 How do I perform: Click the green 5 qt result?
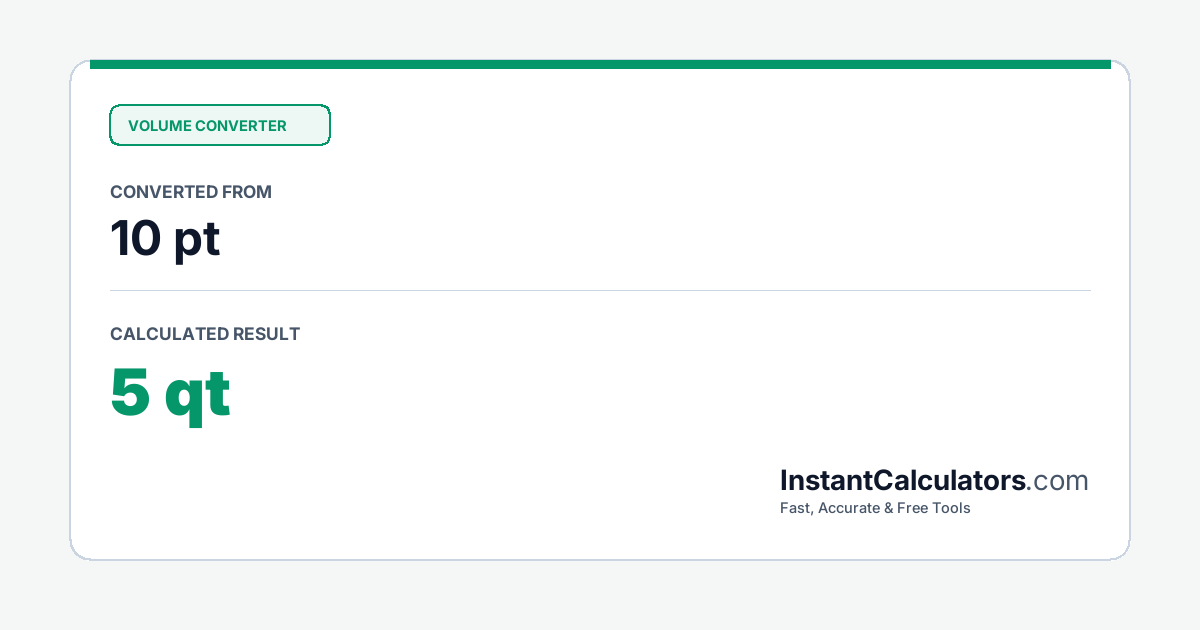pyautogui.click(x=170, y=394)
